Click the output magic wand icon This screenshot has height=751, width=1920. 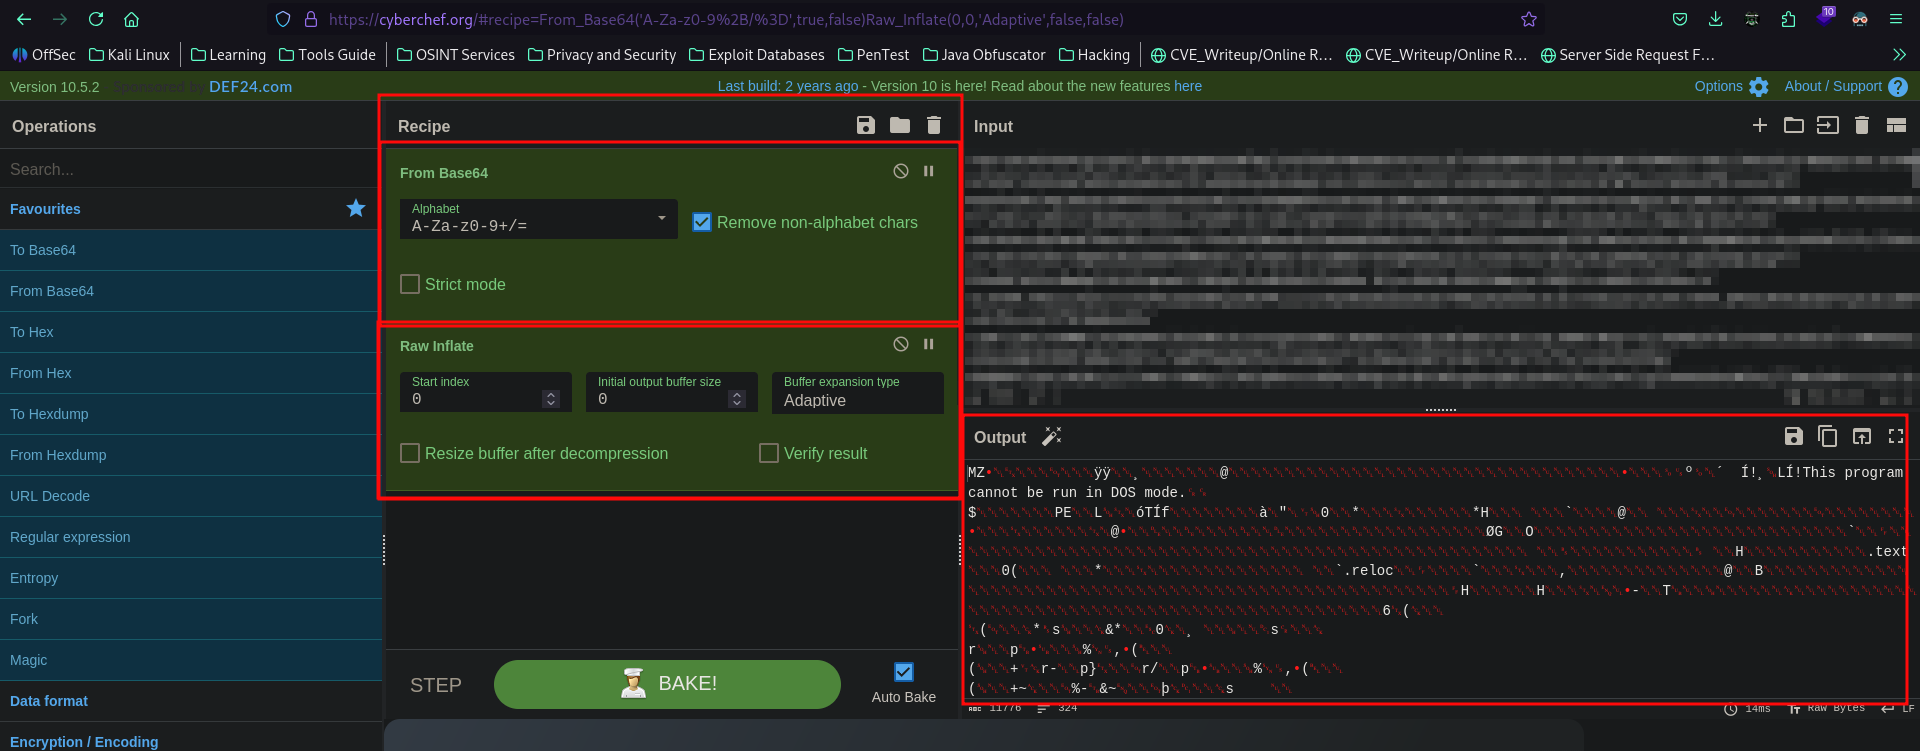click(x=1052, y=436)
